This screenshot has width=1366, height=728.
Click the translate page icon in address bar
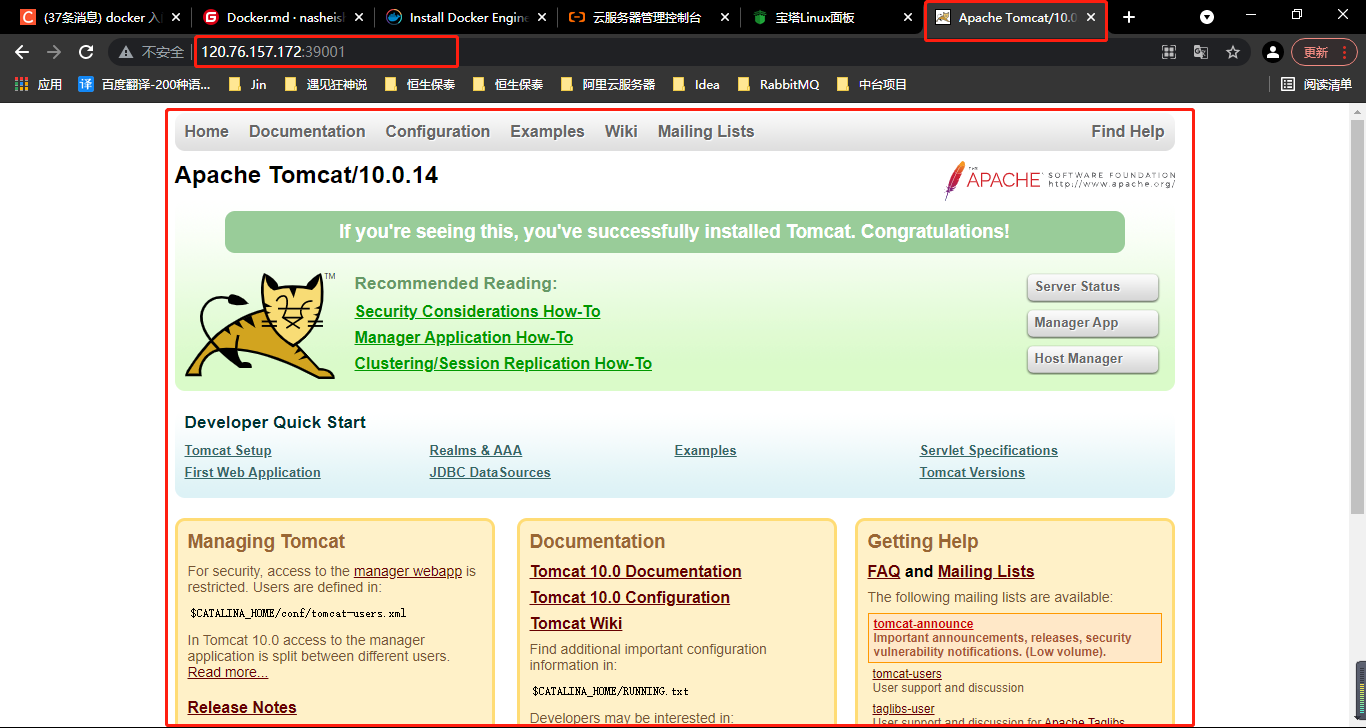point(1201,52)
